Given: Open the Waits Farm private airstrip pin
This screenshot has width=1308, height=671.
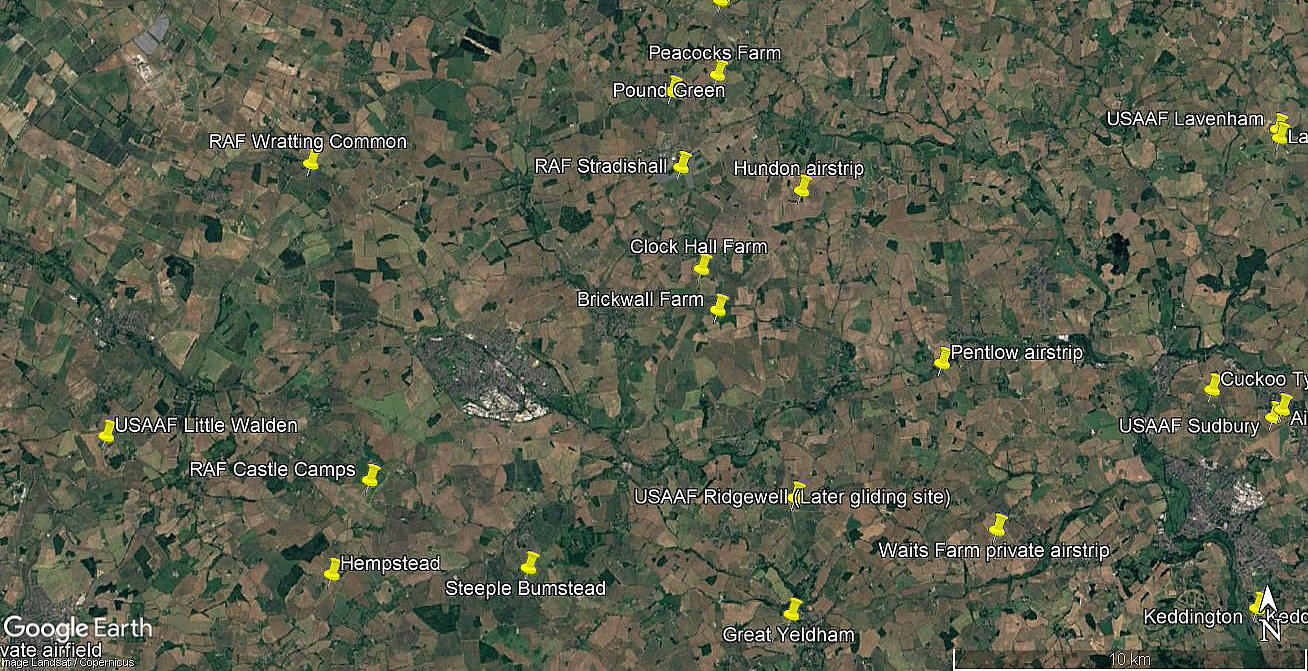Looking at the screenshot, I should 997,526.
